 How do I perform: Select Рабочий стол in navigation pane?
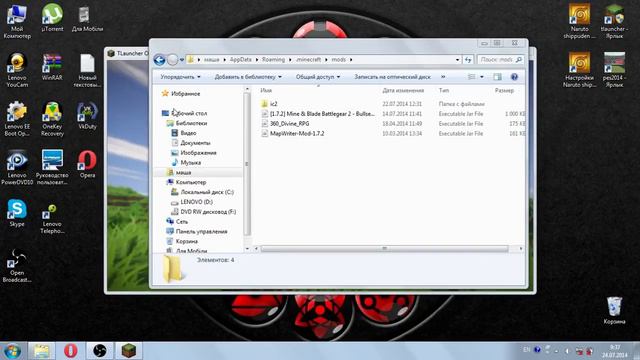(184, 113)
